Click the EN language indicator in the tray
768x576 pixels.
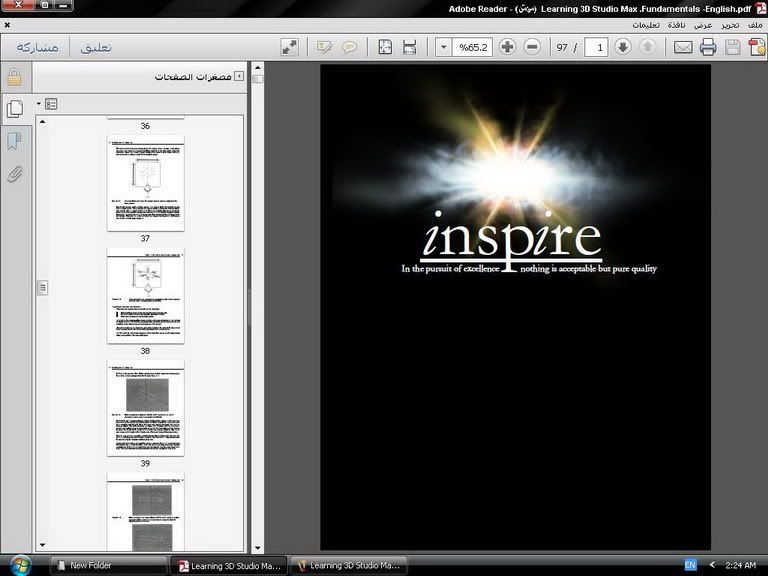[690, 565]
